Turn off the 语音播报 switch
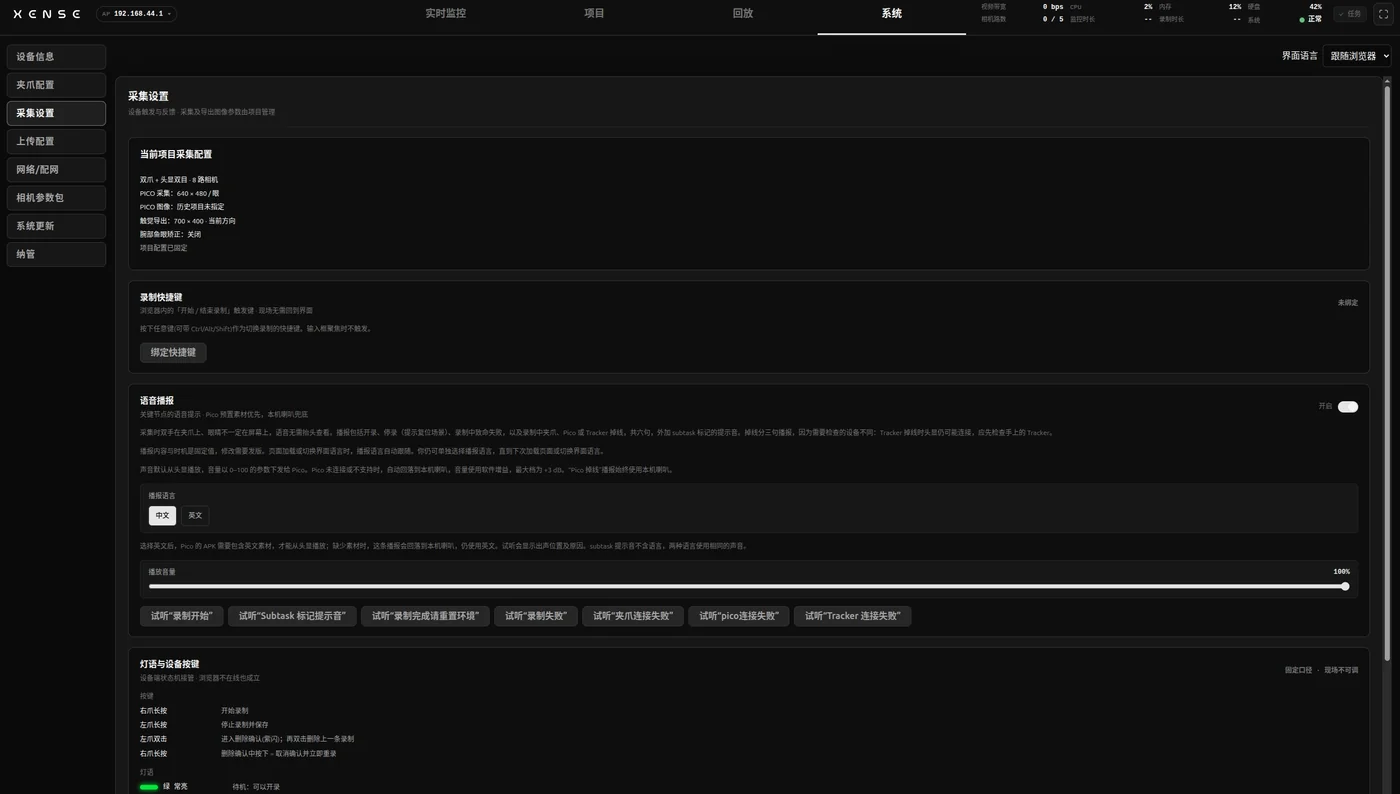Image resolution: width=1400 pixels, height=794 pixels. pos(1348,407)
